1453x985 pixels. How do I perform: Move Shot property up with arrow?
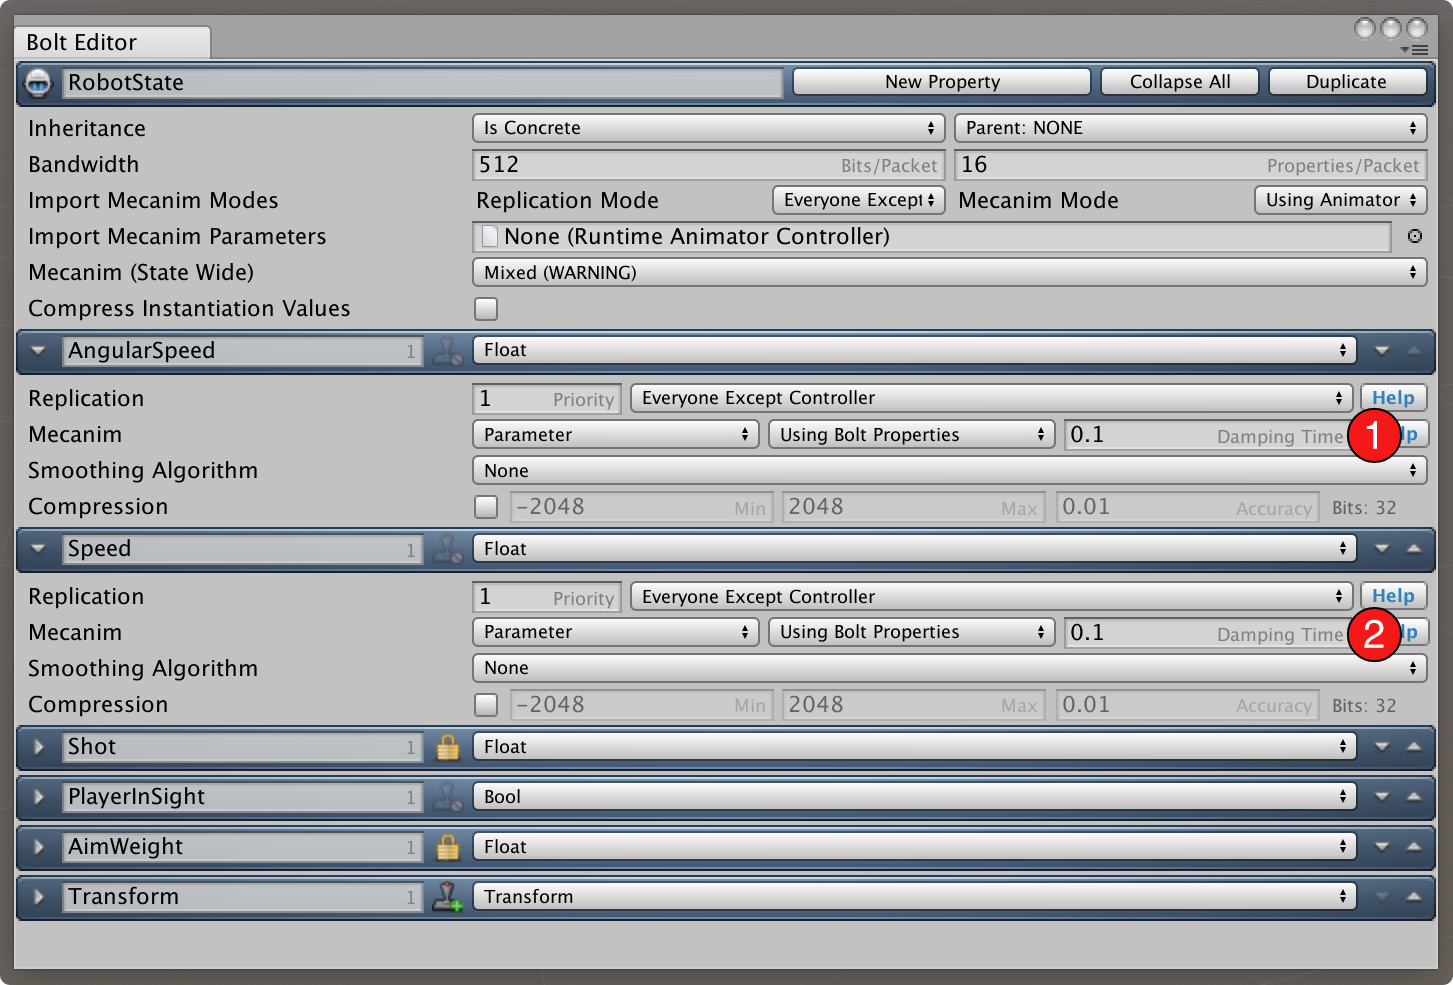[1414, 747]
